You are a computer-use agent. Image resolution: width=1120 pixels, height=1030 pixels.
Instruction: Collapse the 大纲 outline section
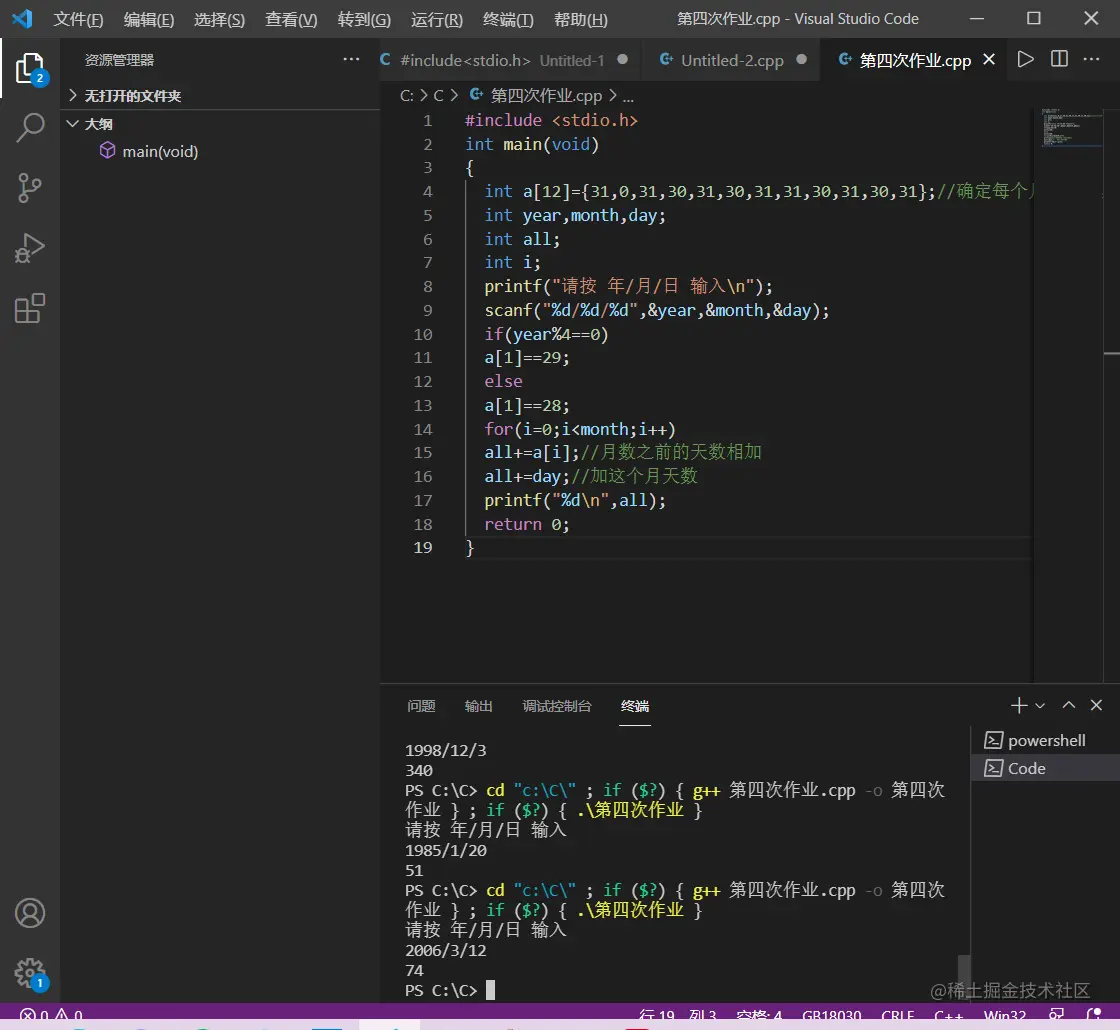point(98,124)
